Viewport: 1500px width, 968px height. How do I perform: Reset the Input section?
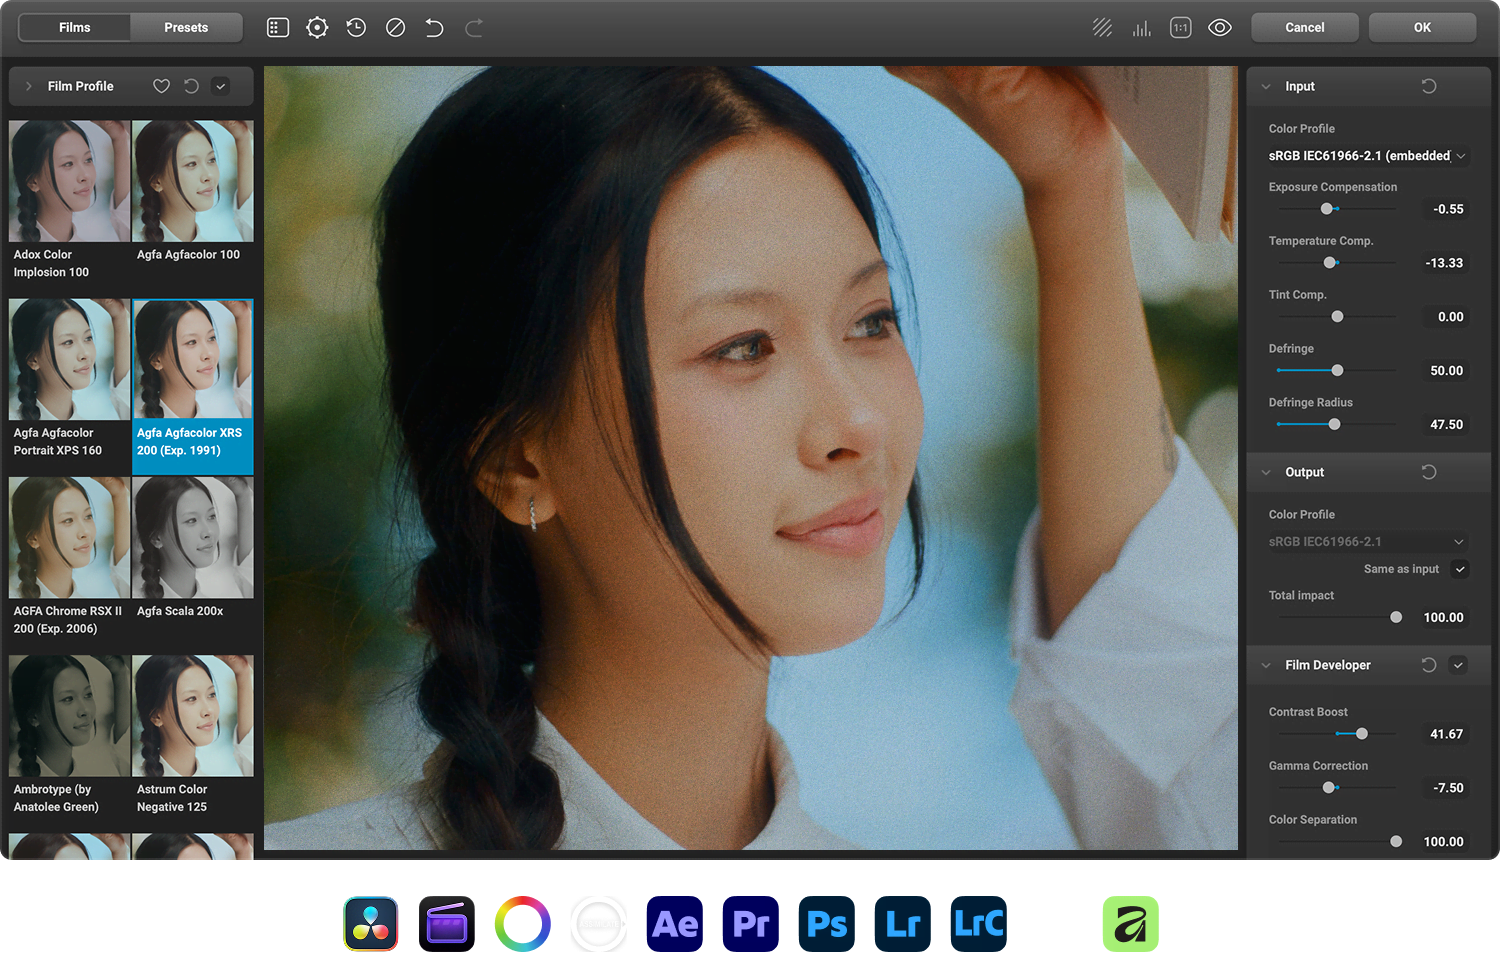tap(1429, 86)
